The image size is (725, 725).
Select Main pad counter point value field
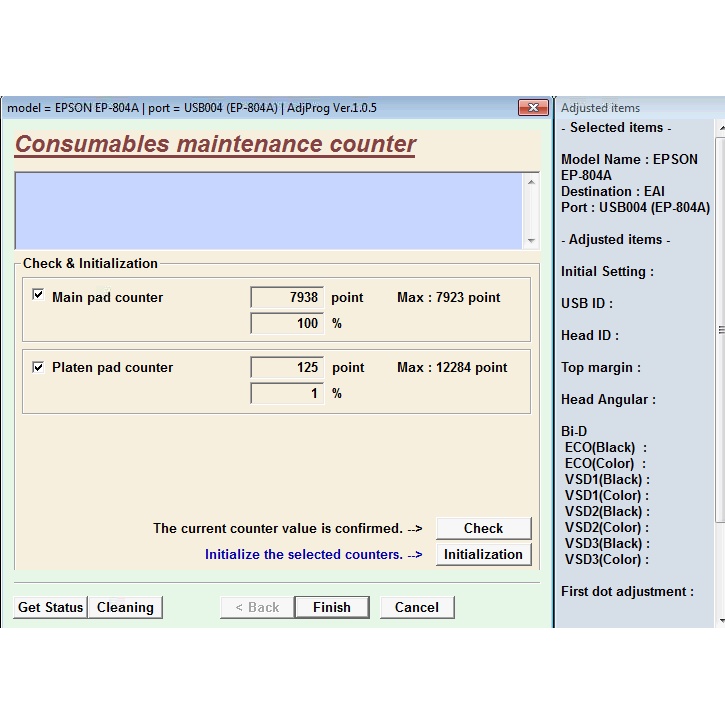(x=287, y=297)
